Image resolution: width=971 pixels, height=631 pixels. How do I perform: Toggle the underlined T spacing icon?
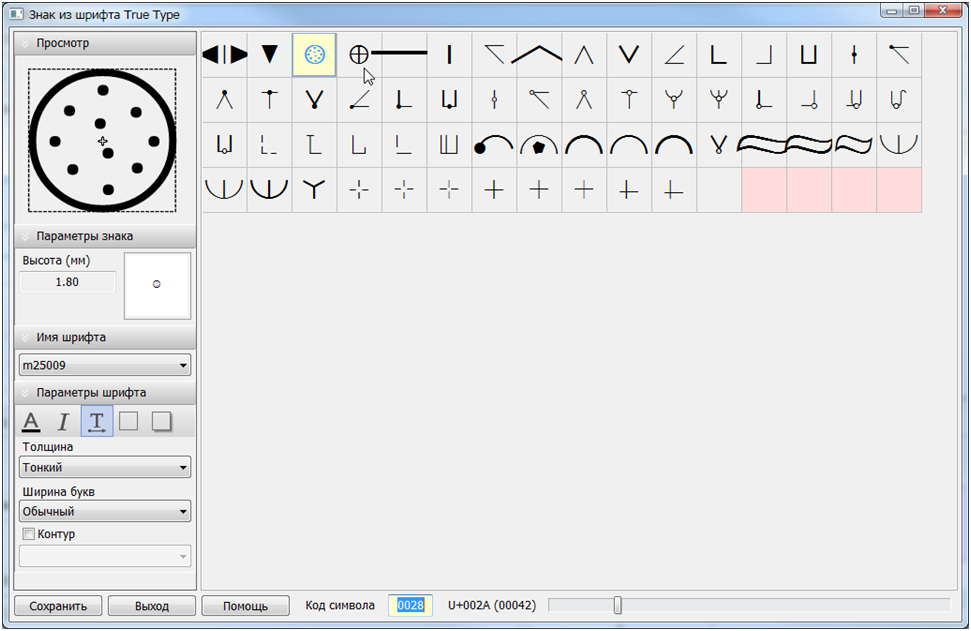(97, 421)
